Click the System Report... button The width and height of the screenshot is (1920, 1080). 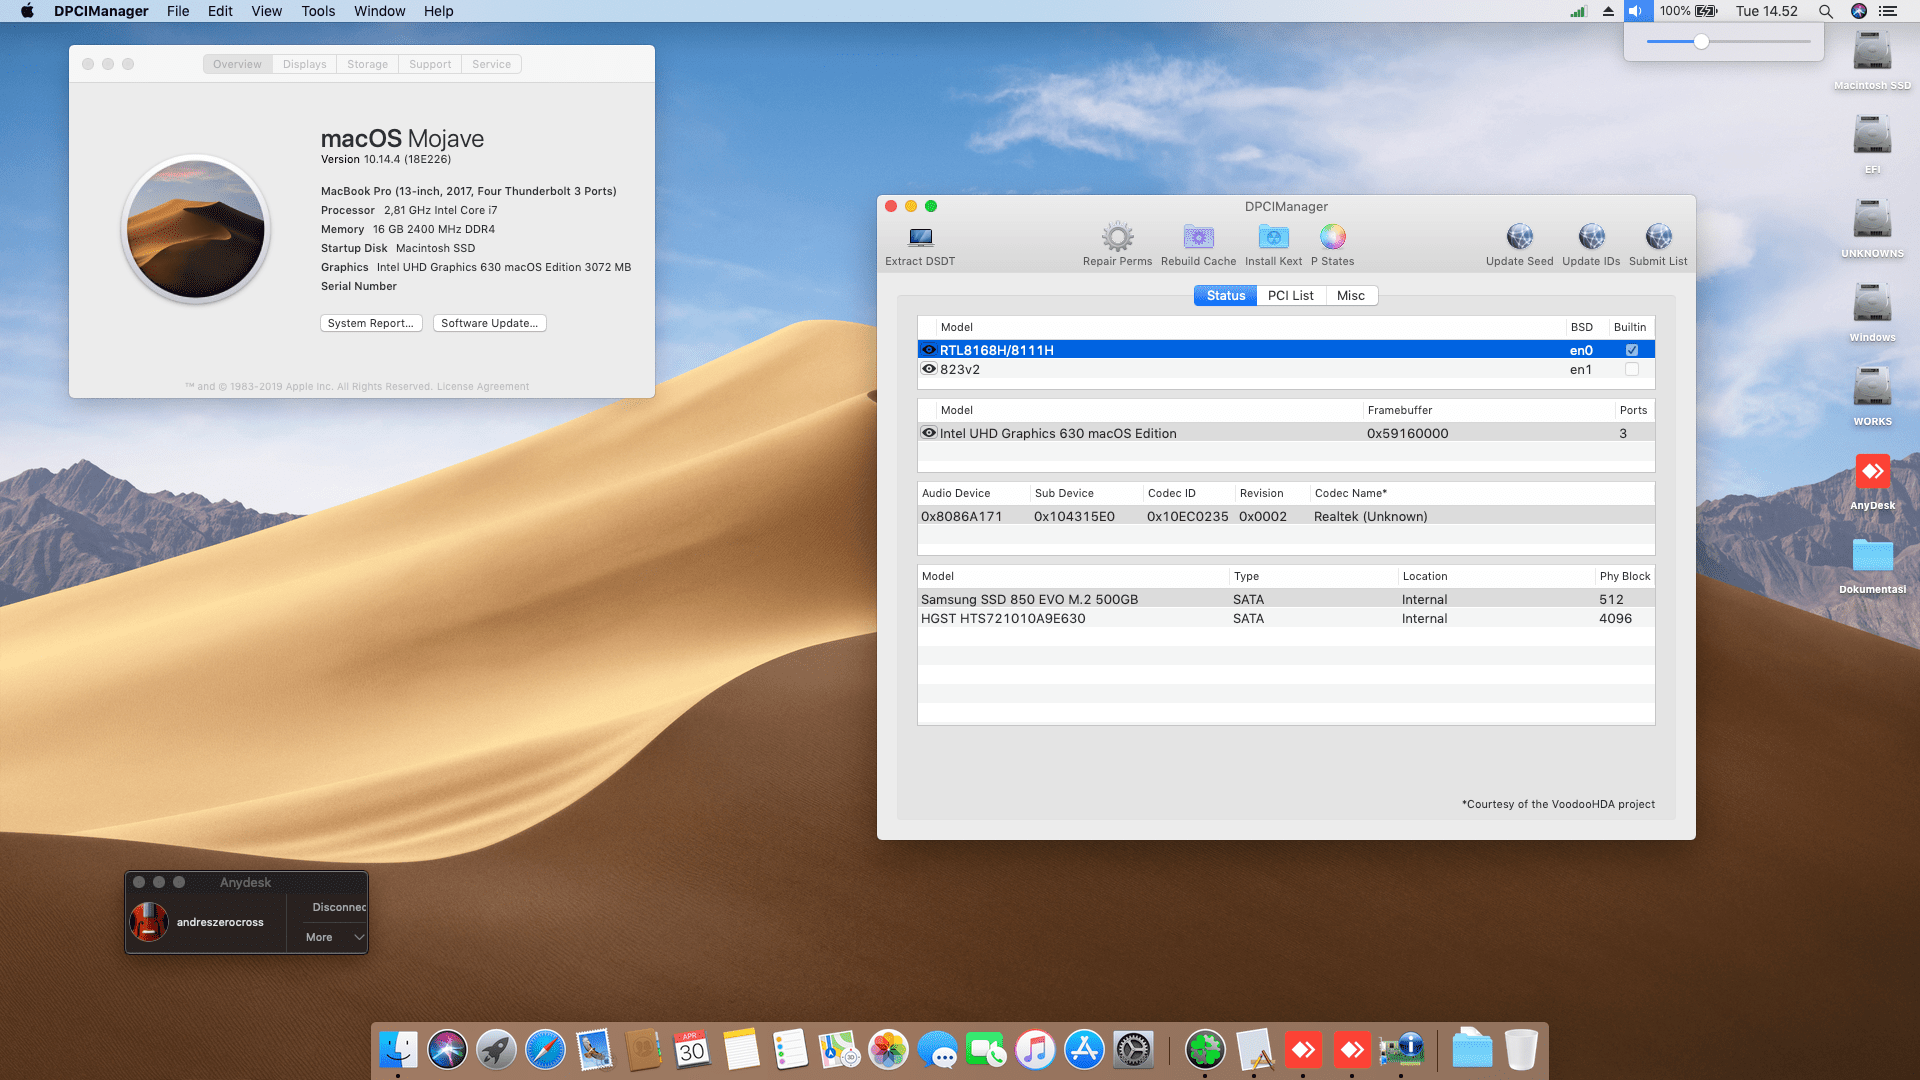click(x=371, y=323)
